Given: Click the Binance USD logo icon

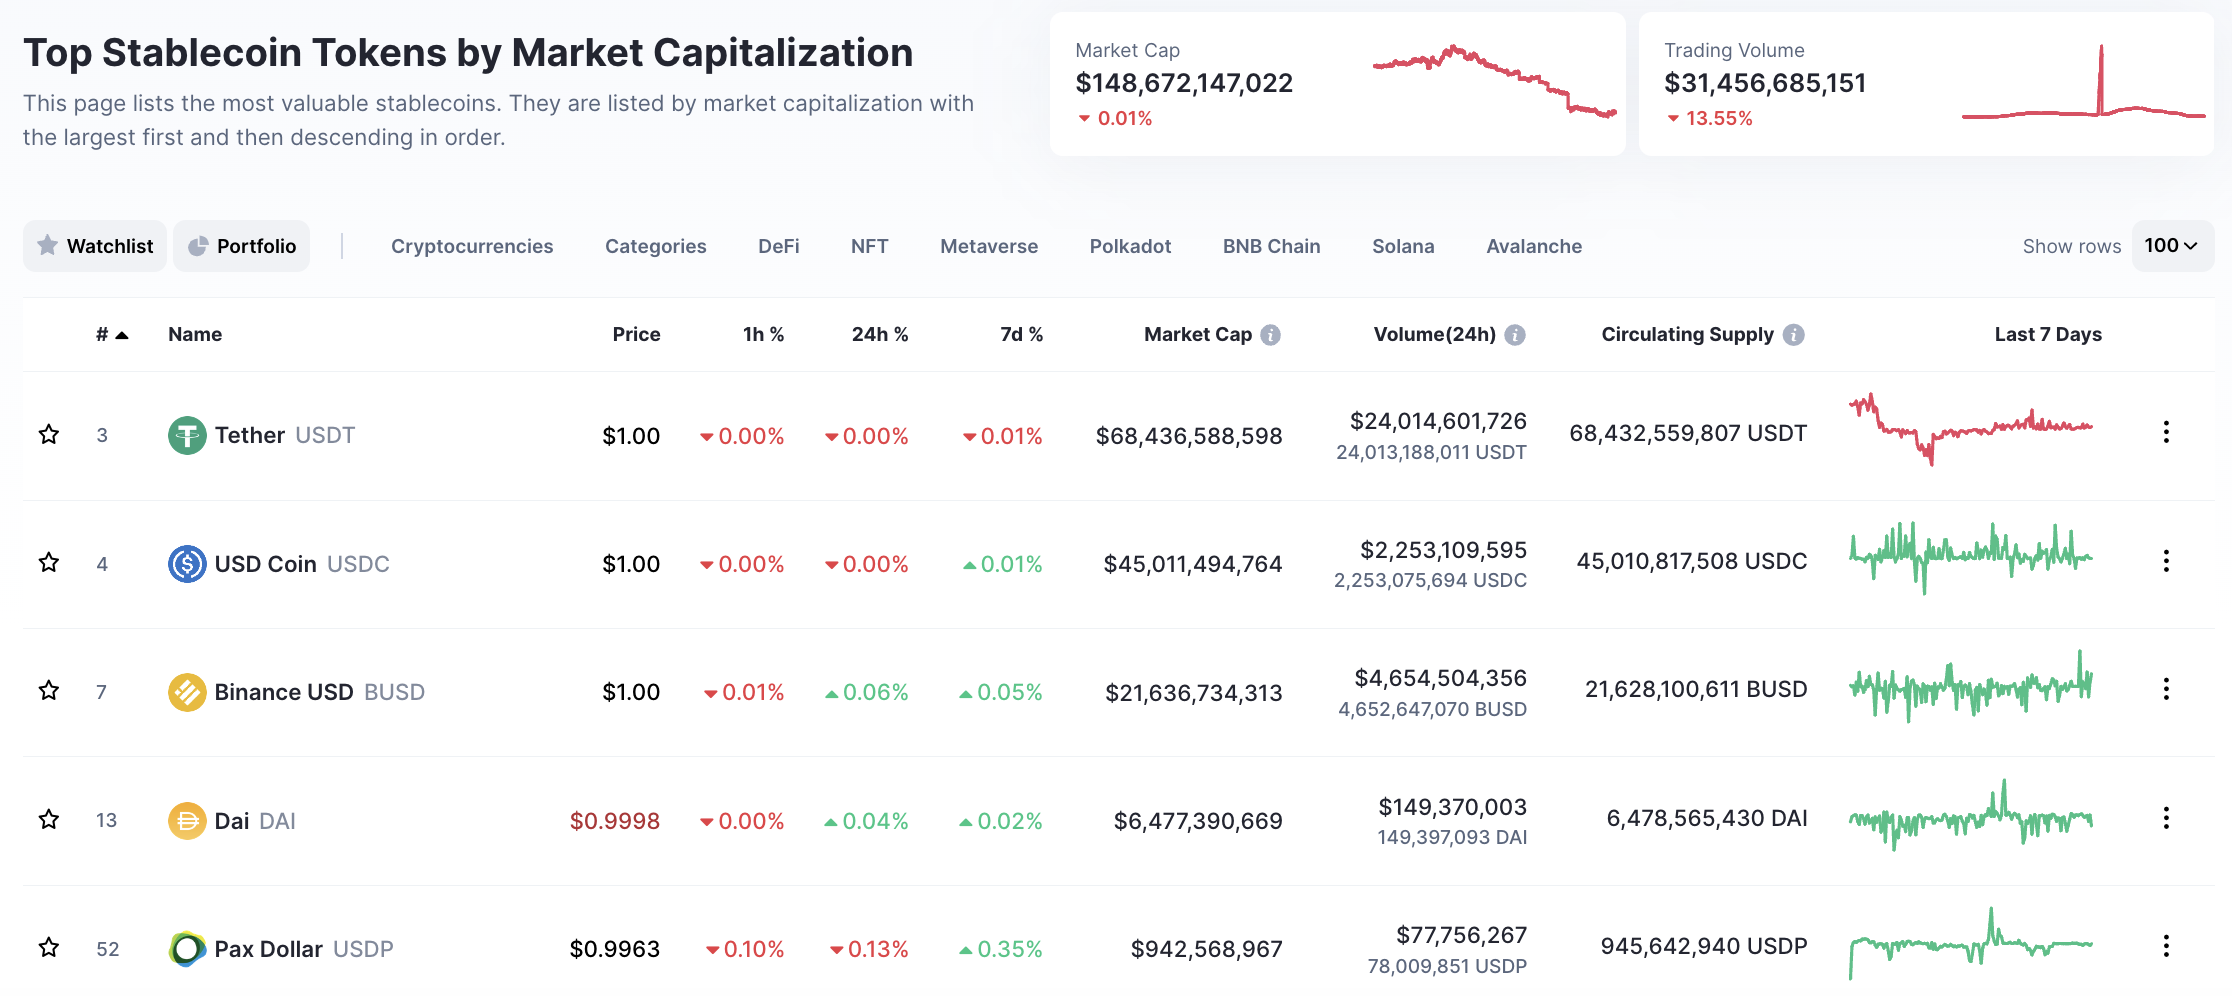Looking at the screenshot, I should pos(187,692).
